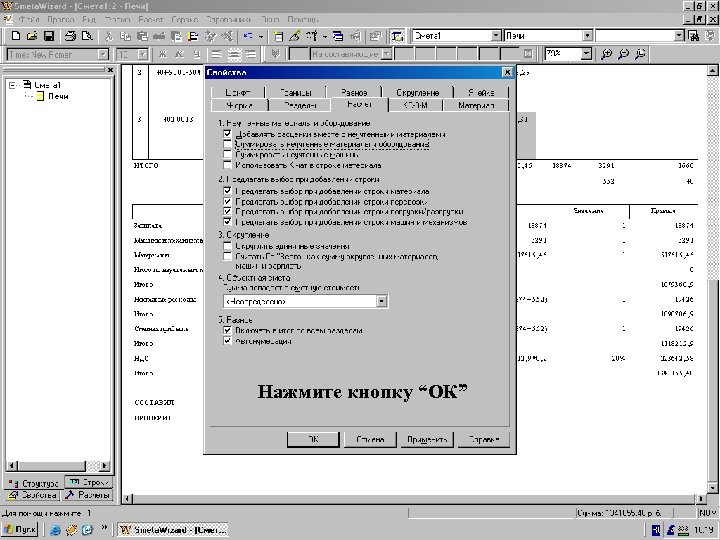Print using the printer toolbar icon
The image size is (720, 540).
[70, 36]
